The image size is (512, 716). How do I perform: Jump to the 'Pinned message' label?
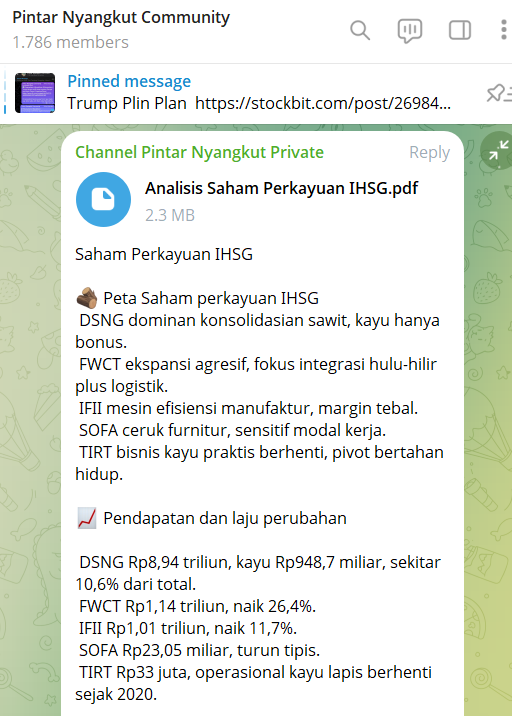(129, 81)
